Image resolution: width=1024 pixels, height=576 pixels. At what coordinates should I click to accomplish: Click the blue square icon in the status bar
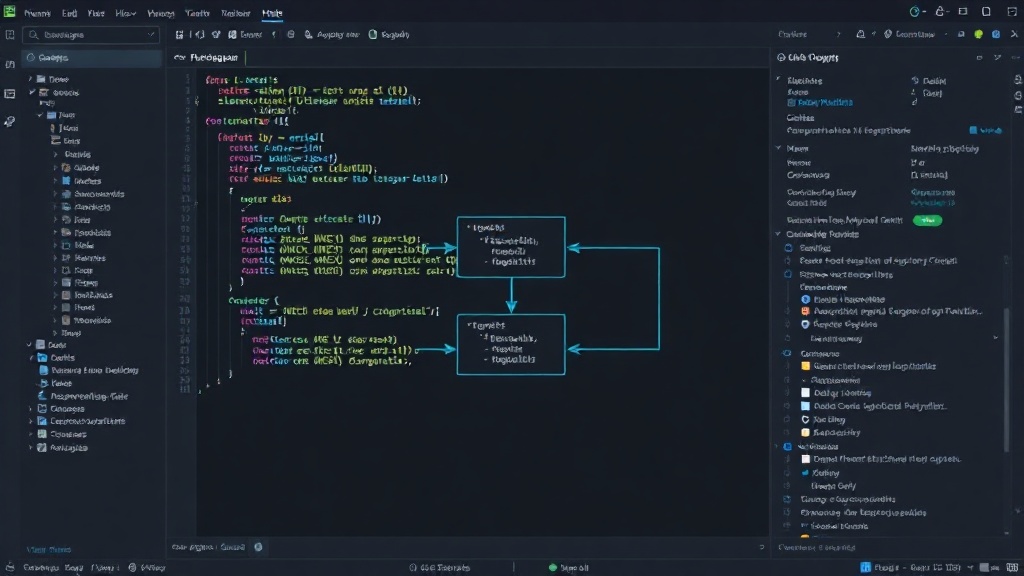(865, 567)
